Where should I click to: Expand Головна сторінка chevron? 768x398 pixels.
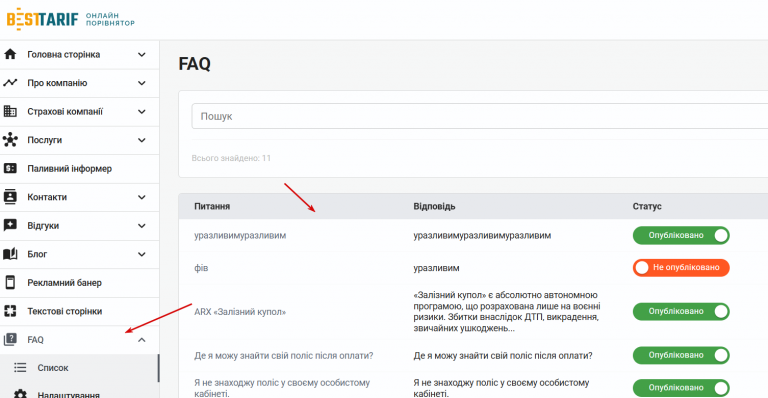coord(142,54)
